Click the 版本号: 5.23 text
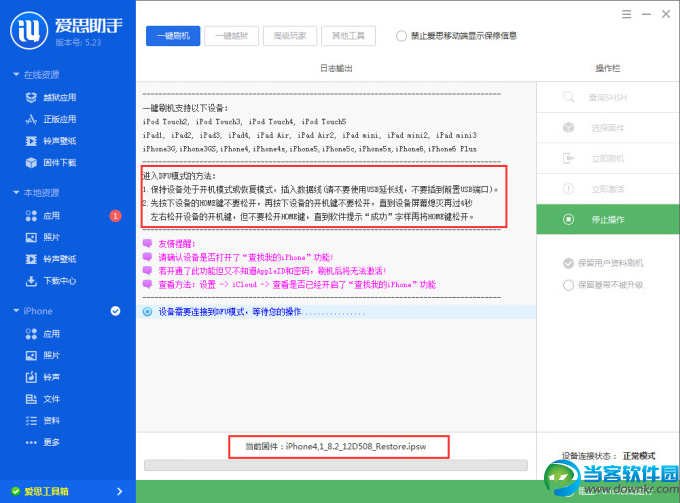 tap(78, 42)
